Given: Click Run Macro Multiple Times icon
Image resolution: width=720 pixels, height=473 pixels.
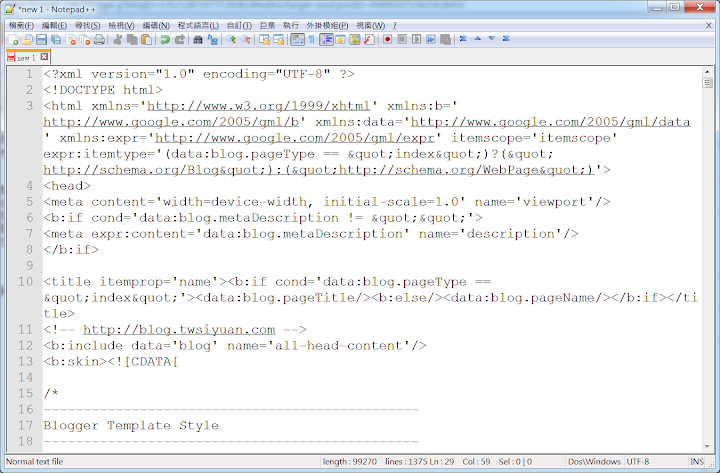Looking at the screenshot, I should 431,39.
